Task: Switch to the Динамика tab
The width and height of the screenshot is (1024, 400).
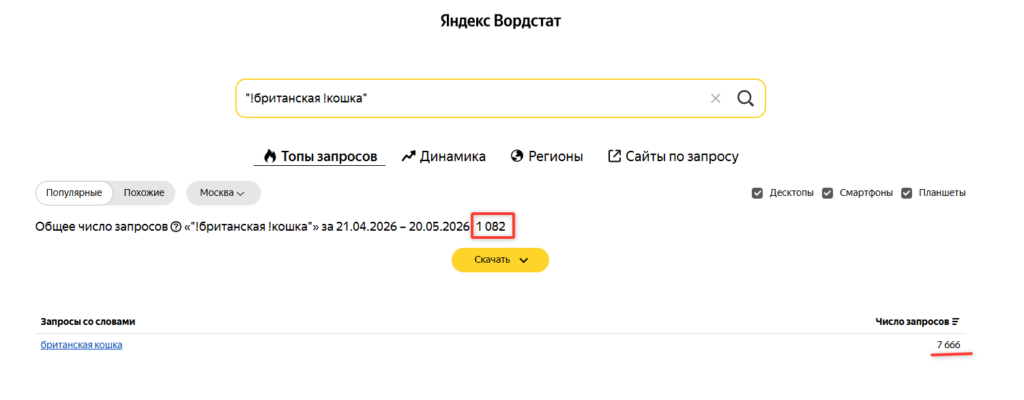Action: point(443,157)
